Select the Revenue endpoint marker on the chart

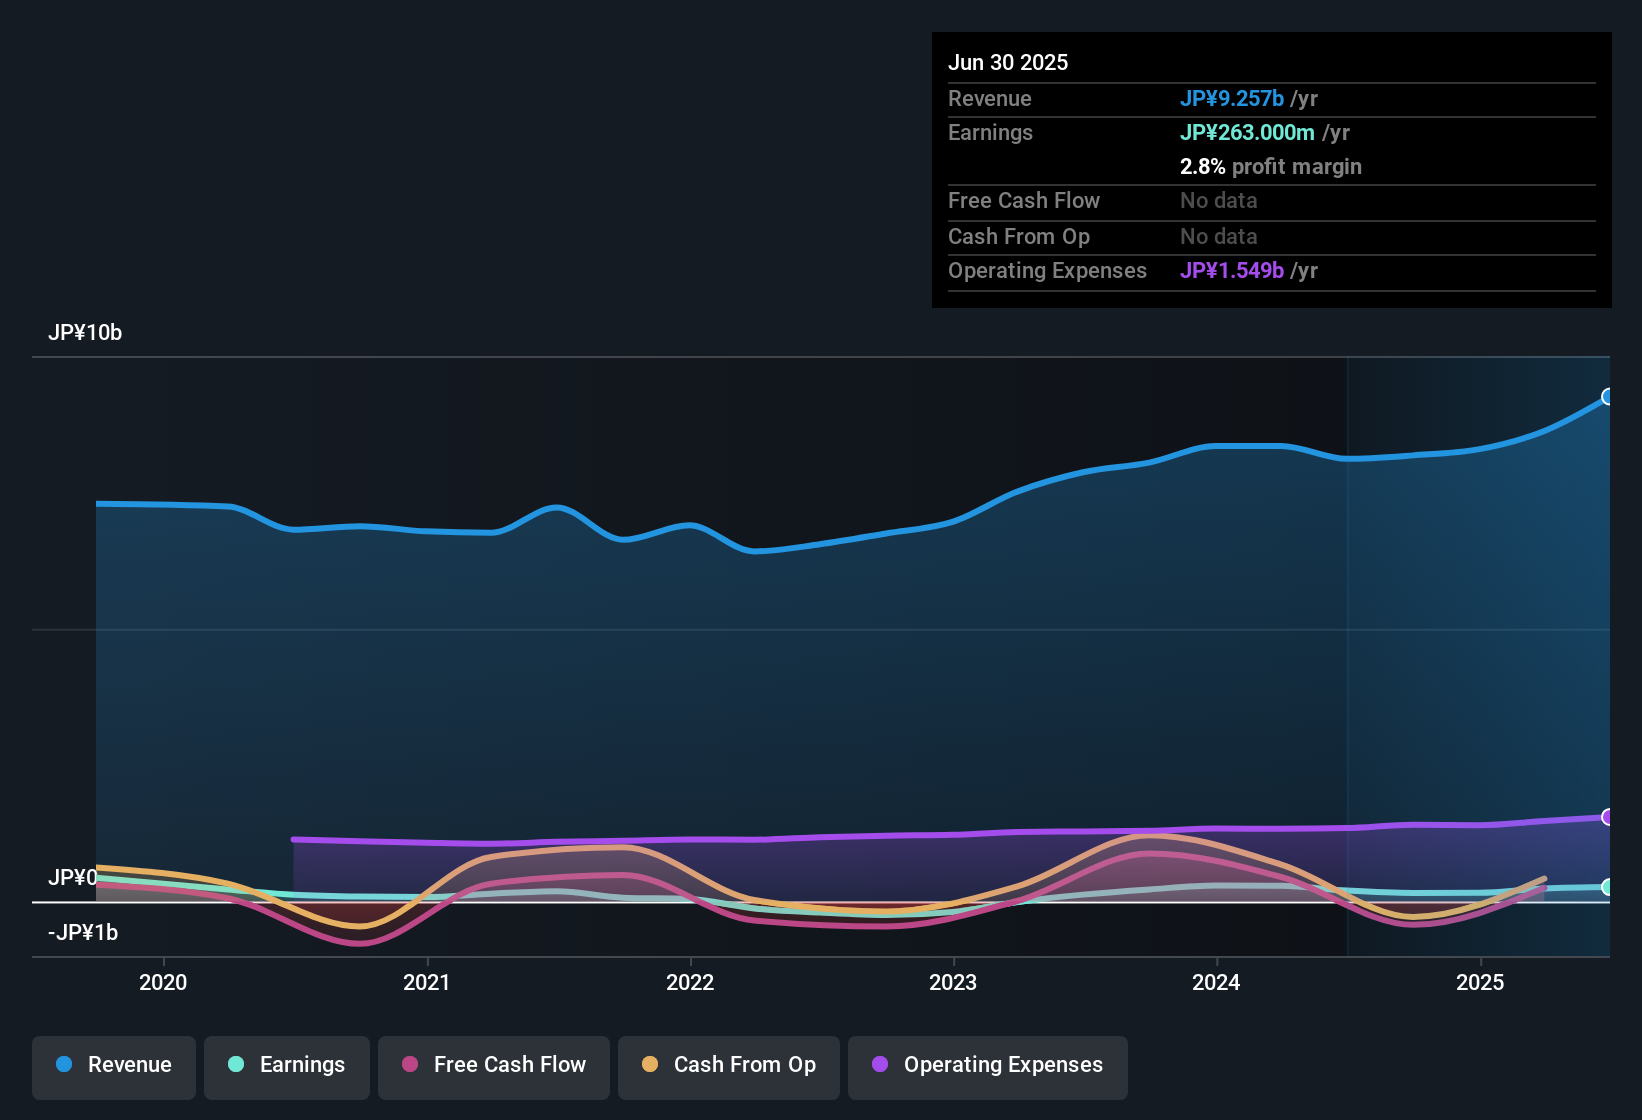coord(1607,396)
